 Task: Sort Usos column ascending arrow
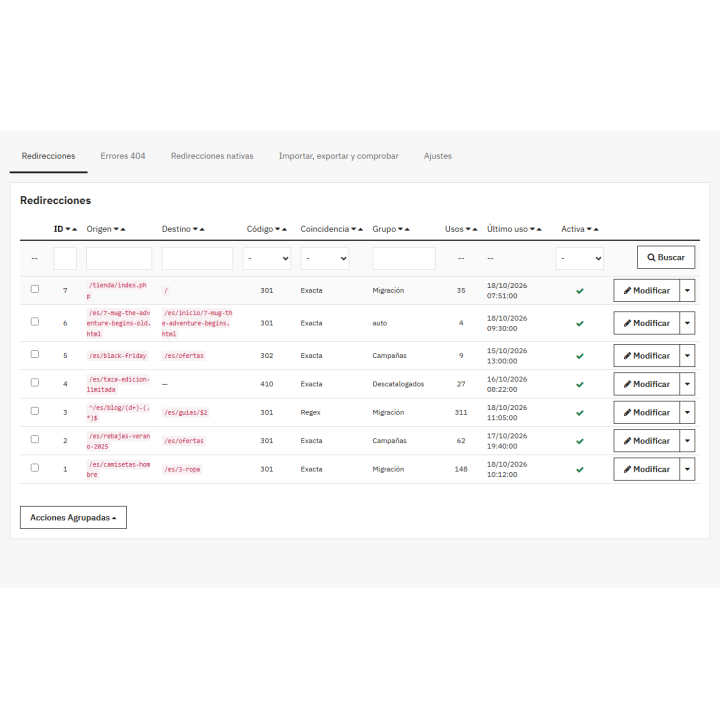pos(475,229)
